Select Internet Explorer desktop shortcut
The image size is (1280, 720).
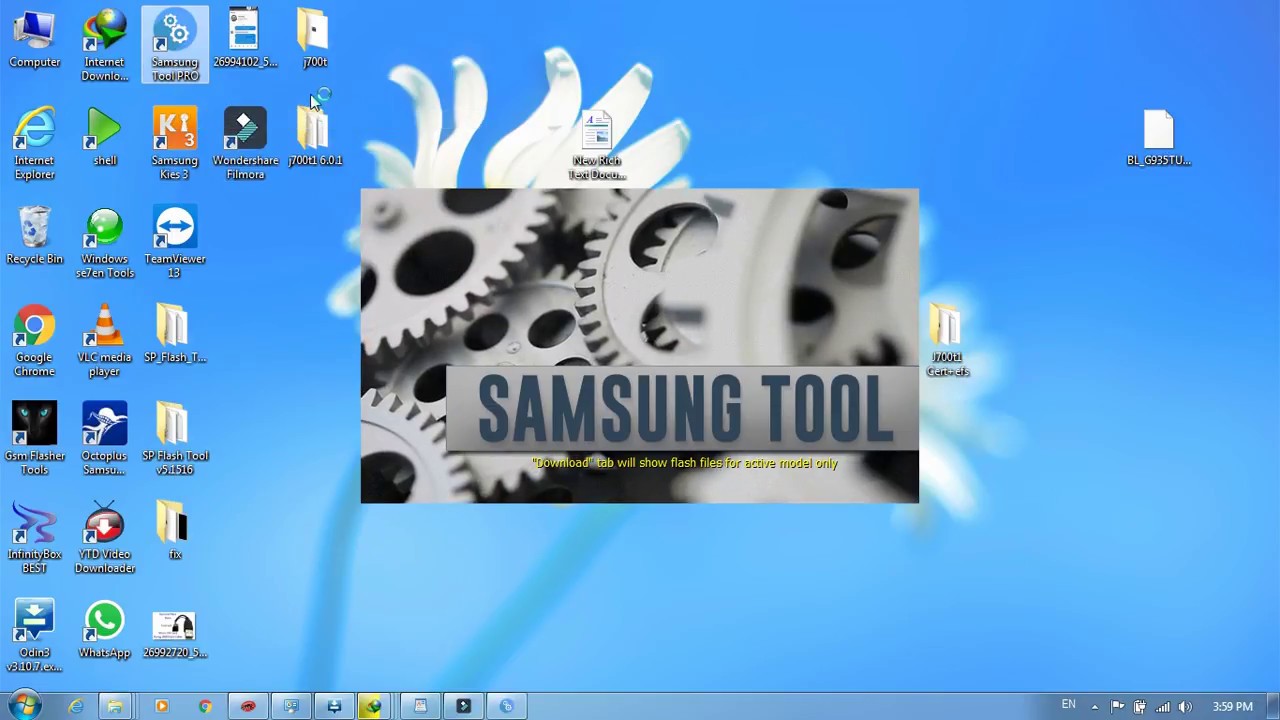coord(34,144)
